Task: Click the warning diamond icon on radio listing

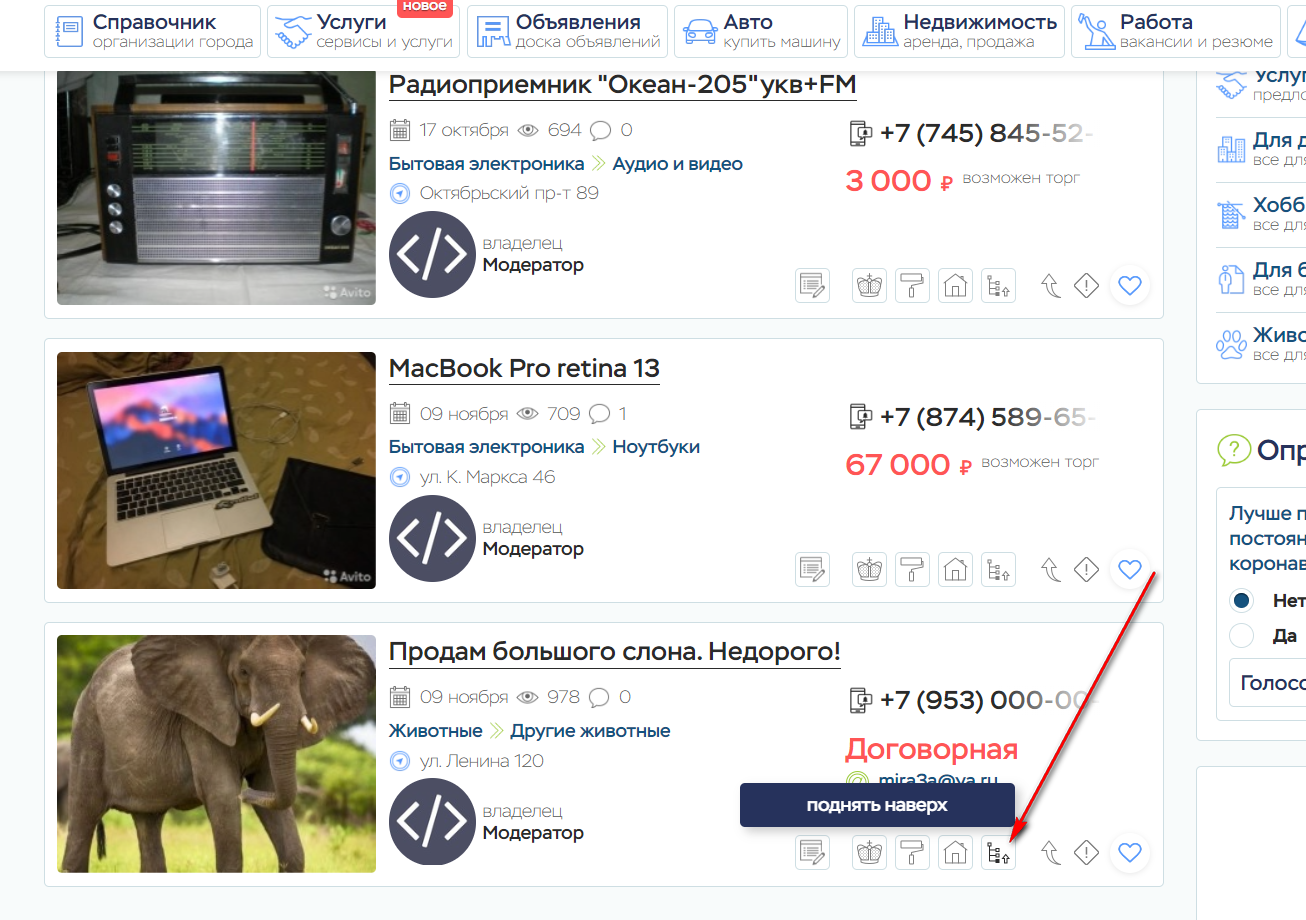Action: click(1086, 286)
